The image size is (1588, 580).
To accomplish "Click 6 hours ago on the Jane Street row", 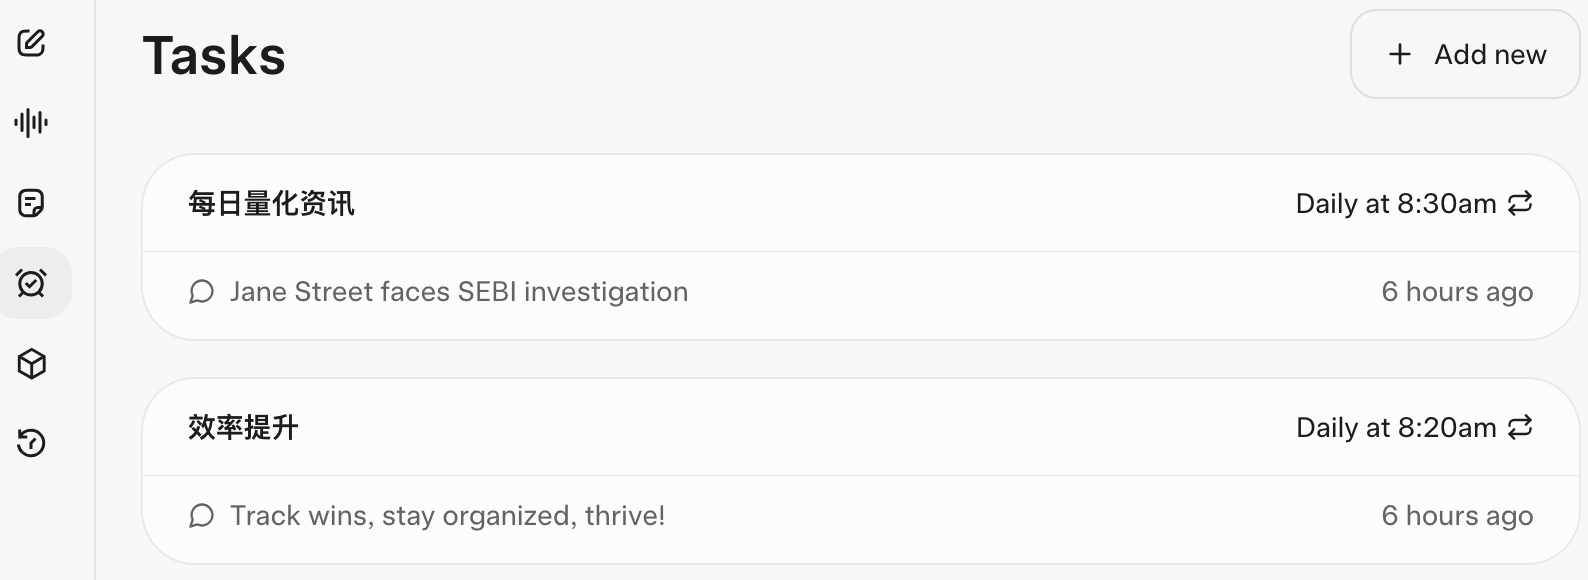I will (1457, 292).
